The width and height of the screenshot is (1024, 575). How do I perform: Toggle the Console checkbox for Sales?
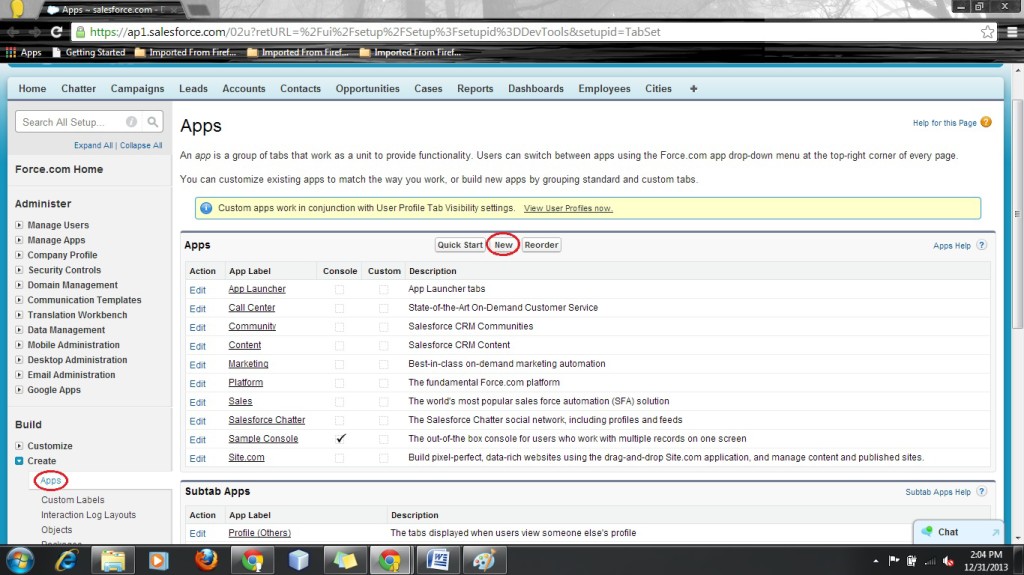point(340,402)
